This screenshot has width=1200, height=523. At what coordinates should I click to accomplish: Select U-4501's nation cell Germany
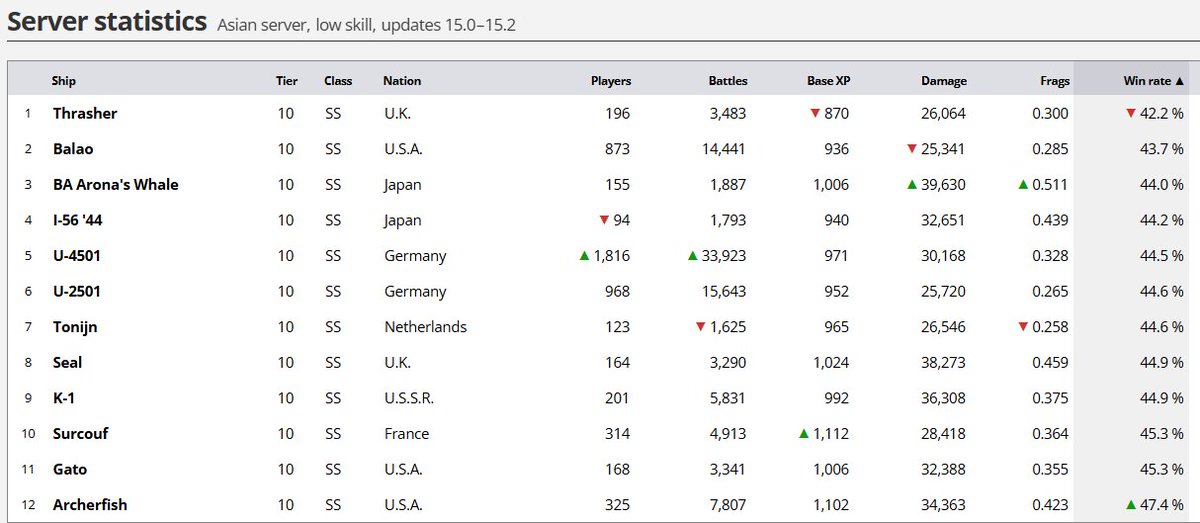pos(413,256)
